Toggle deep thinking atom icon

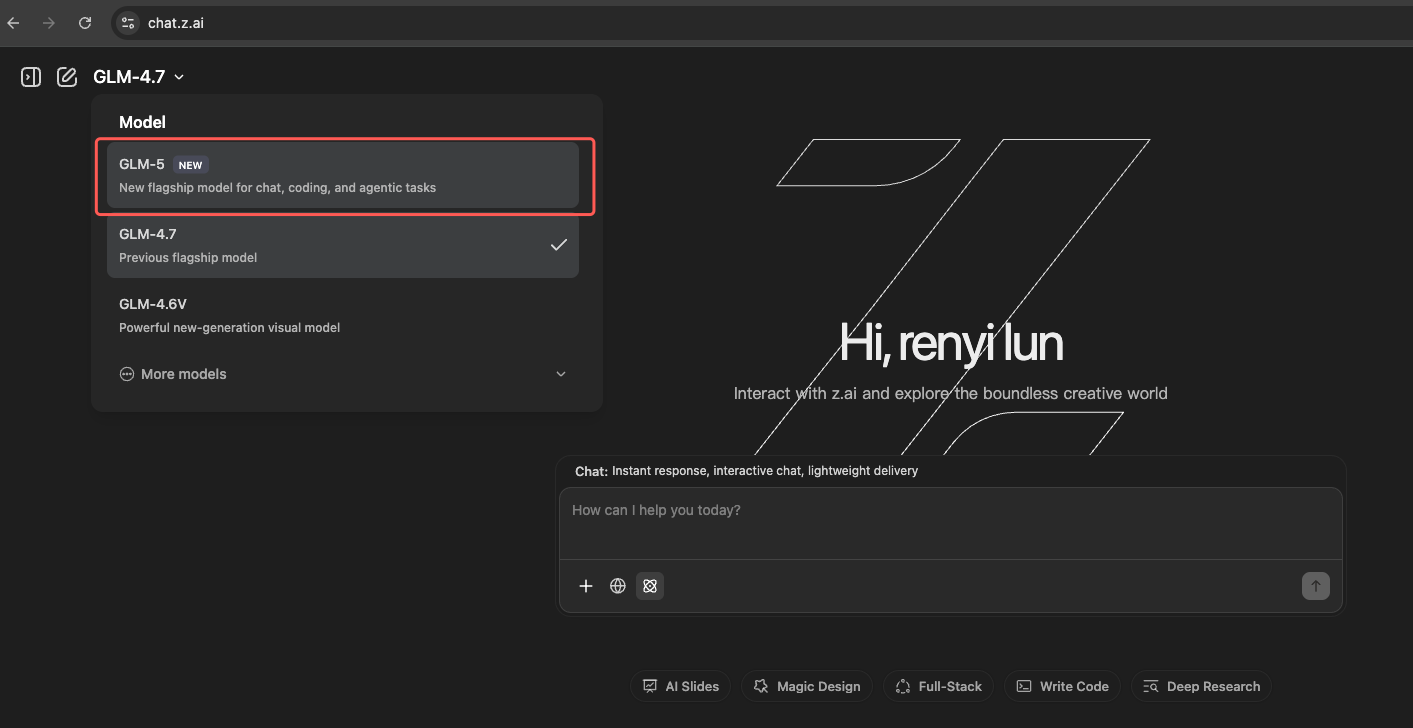coord(650,586)
